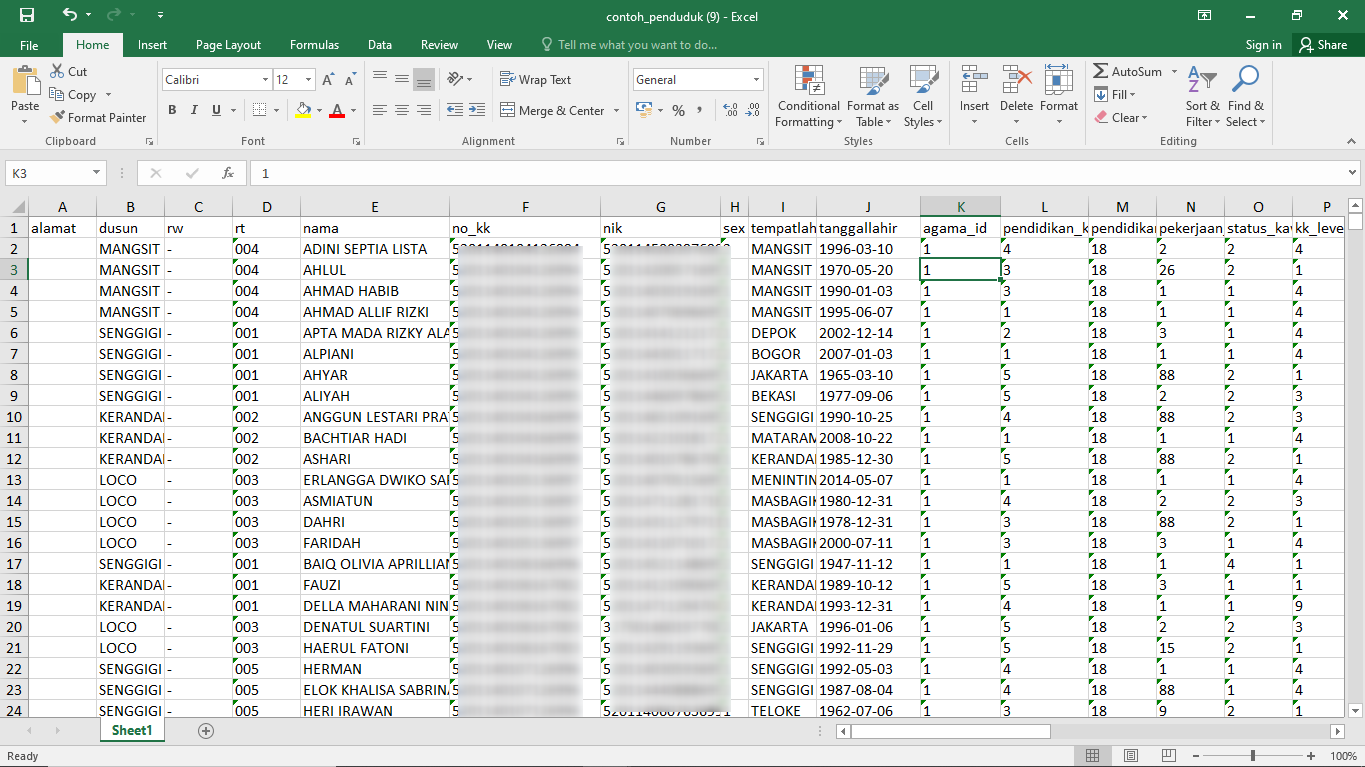Screen dimensions: 1365x767
Task: Open Cell Styles gallery
Action: coord(922,97)
